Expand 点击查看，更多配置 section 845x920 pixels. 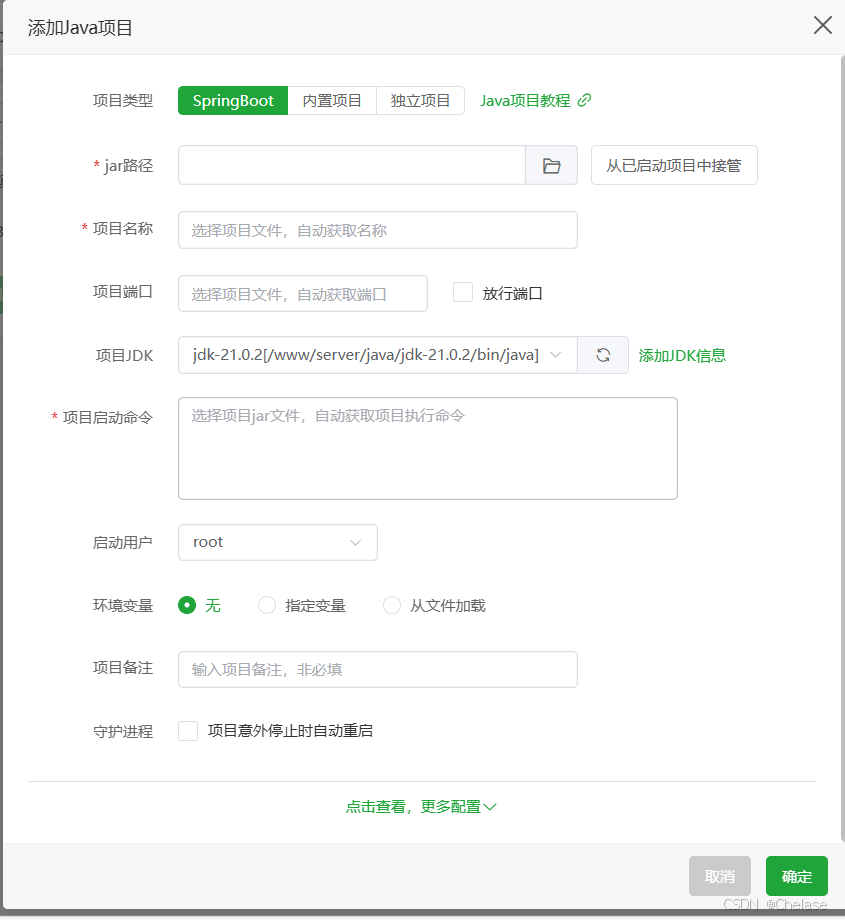click(x=421, y=807)
